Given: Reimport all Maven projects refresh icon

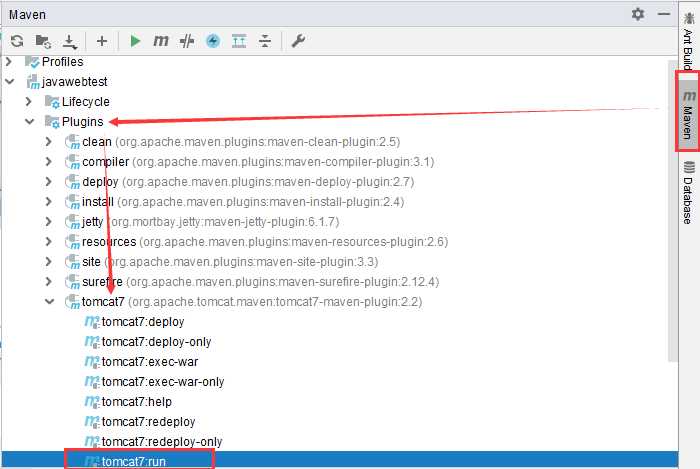Looking at the screenshot, I should coord(17,41).
